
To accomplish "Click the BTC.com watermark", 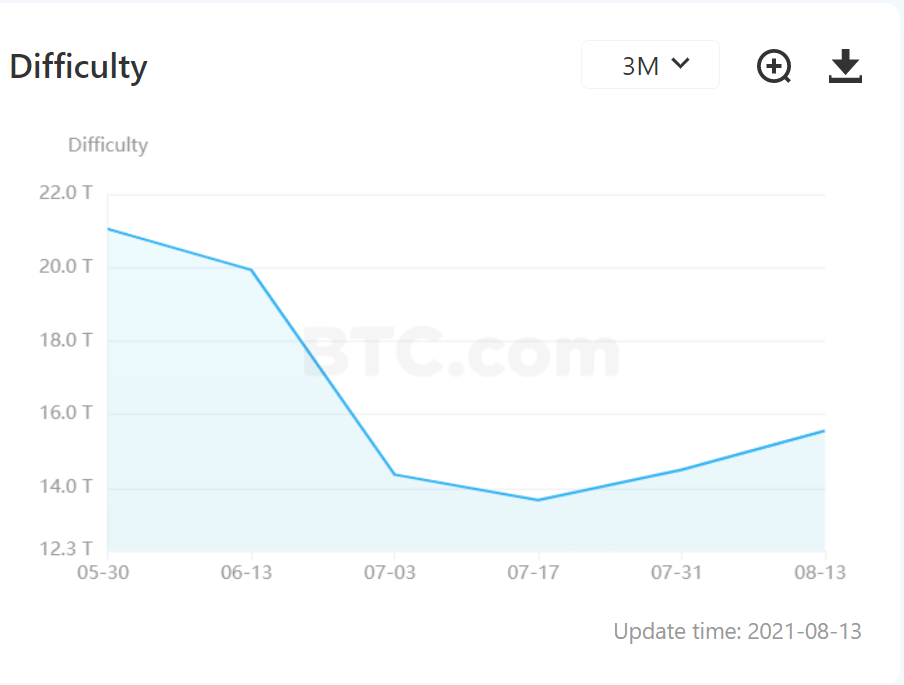I will tap(462, 355).
